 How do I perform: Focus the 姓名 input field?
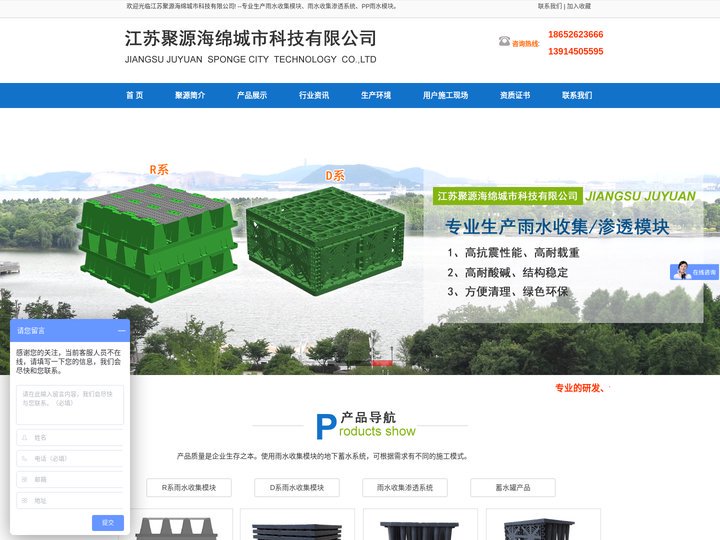(70, 438)
